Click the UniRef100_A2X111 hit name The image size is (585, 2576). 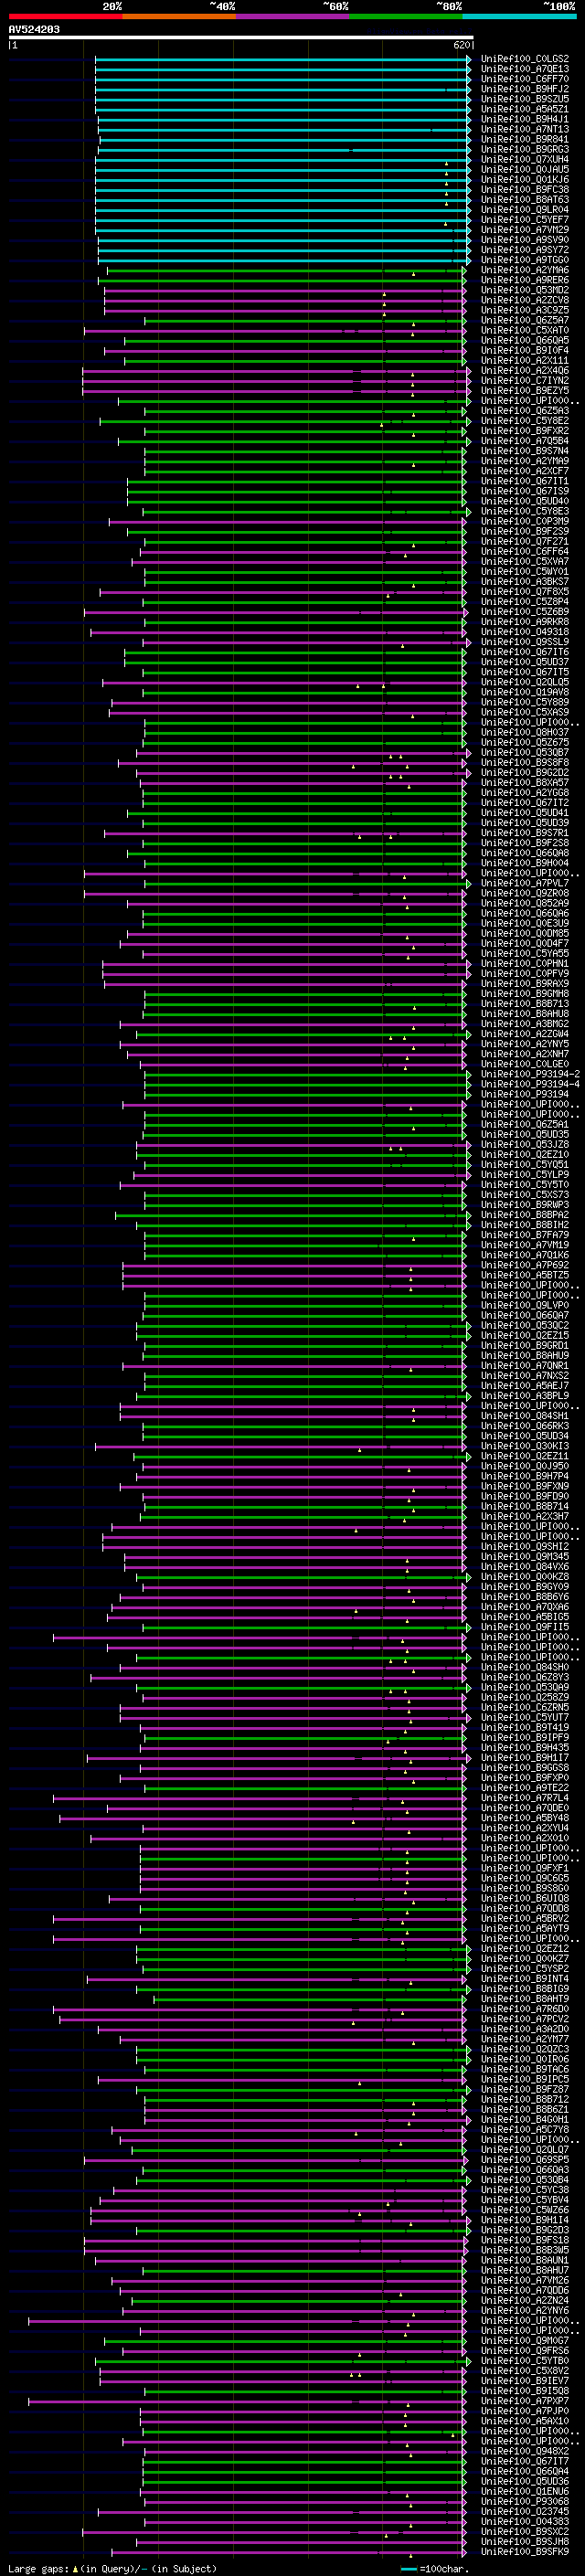coord(525,361)
